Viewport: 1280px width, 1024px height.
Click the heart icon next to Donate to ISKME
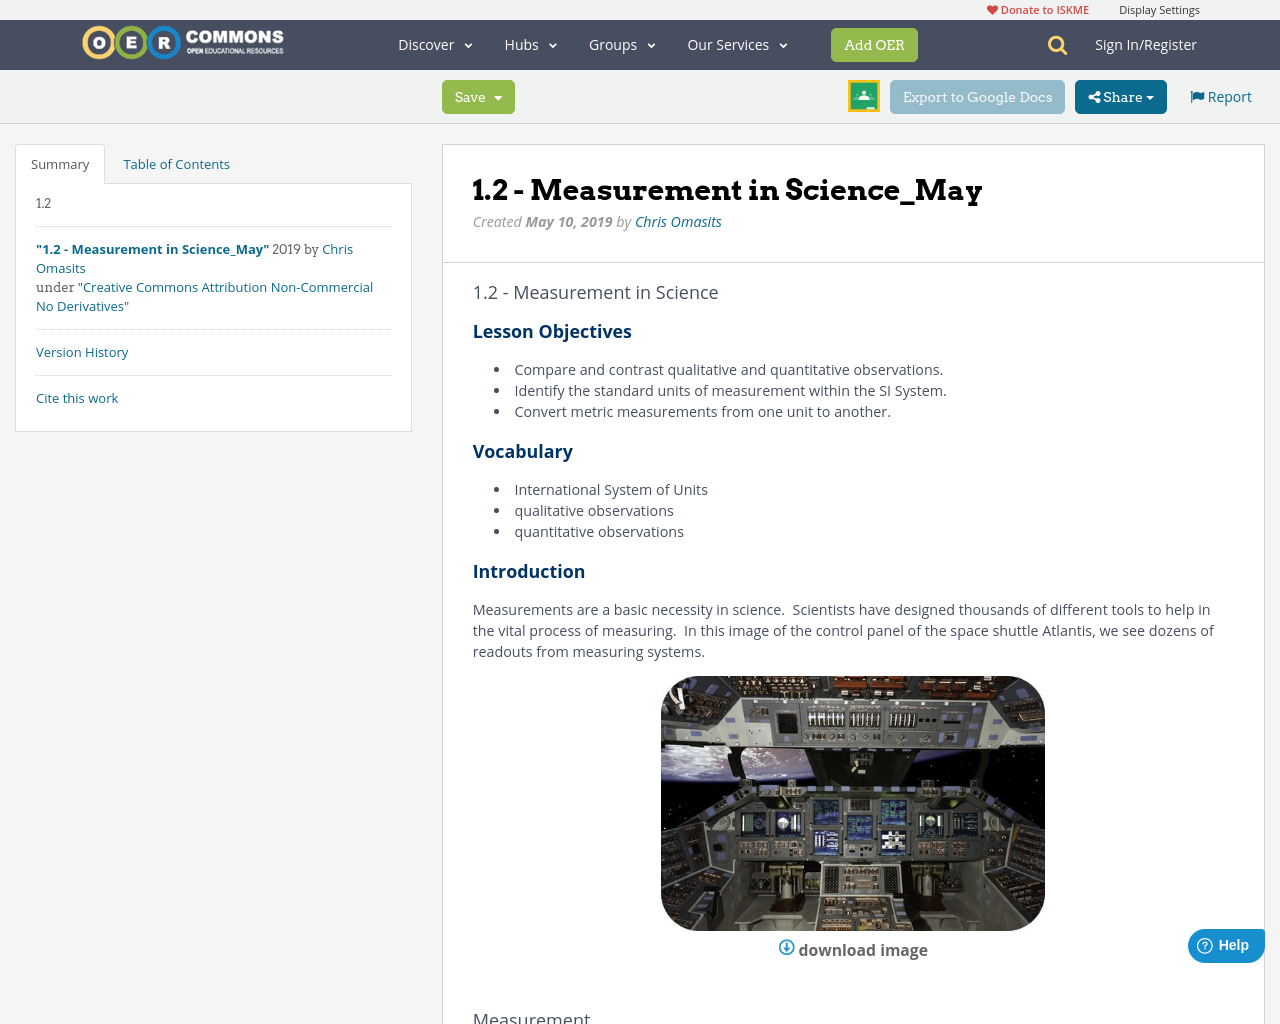[x=991, y=8]
